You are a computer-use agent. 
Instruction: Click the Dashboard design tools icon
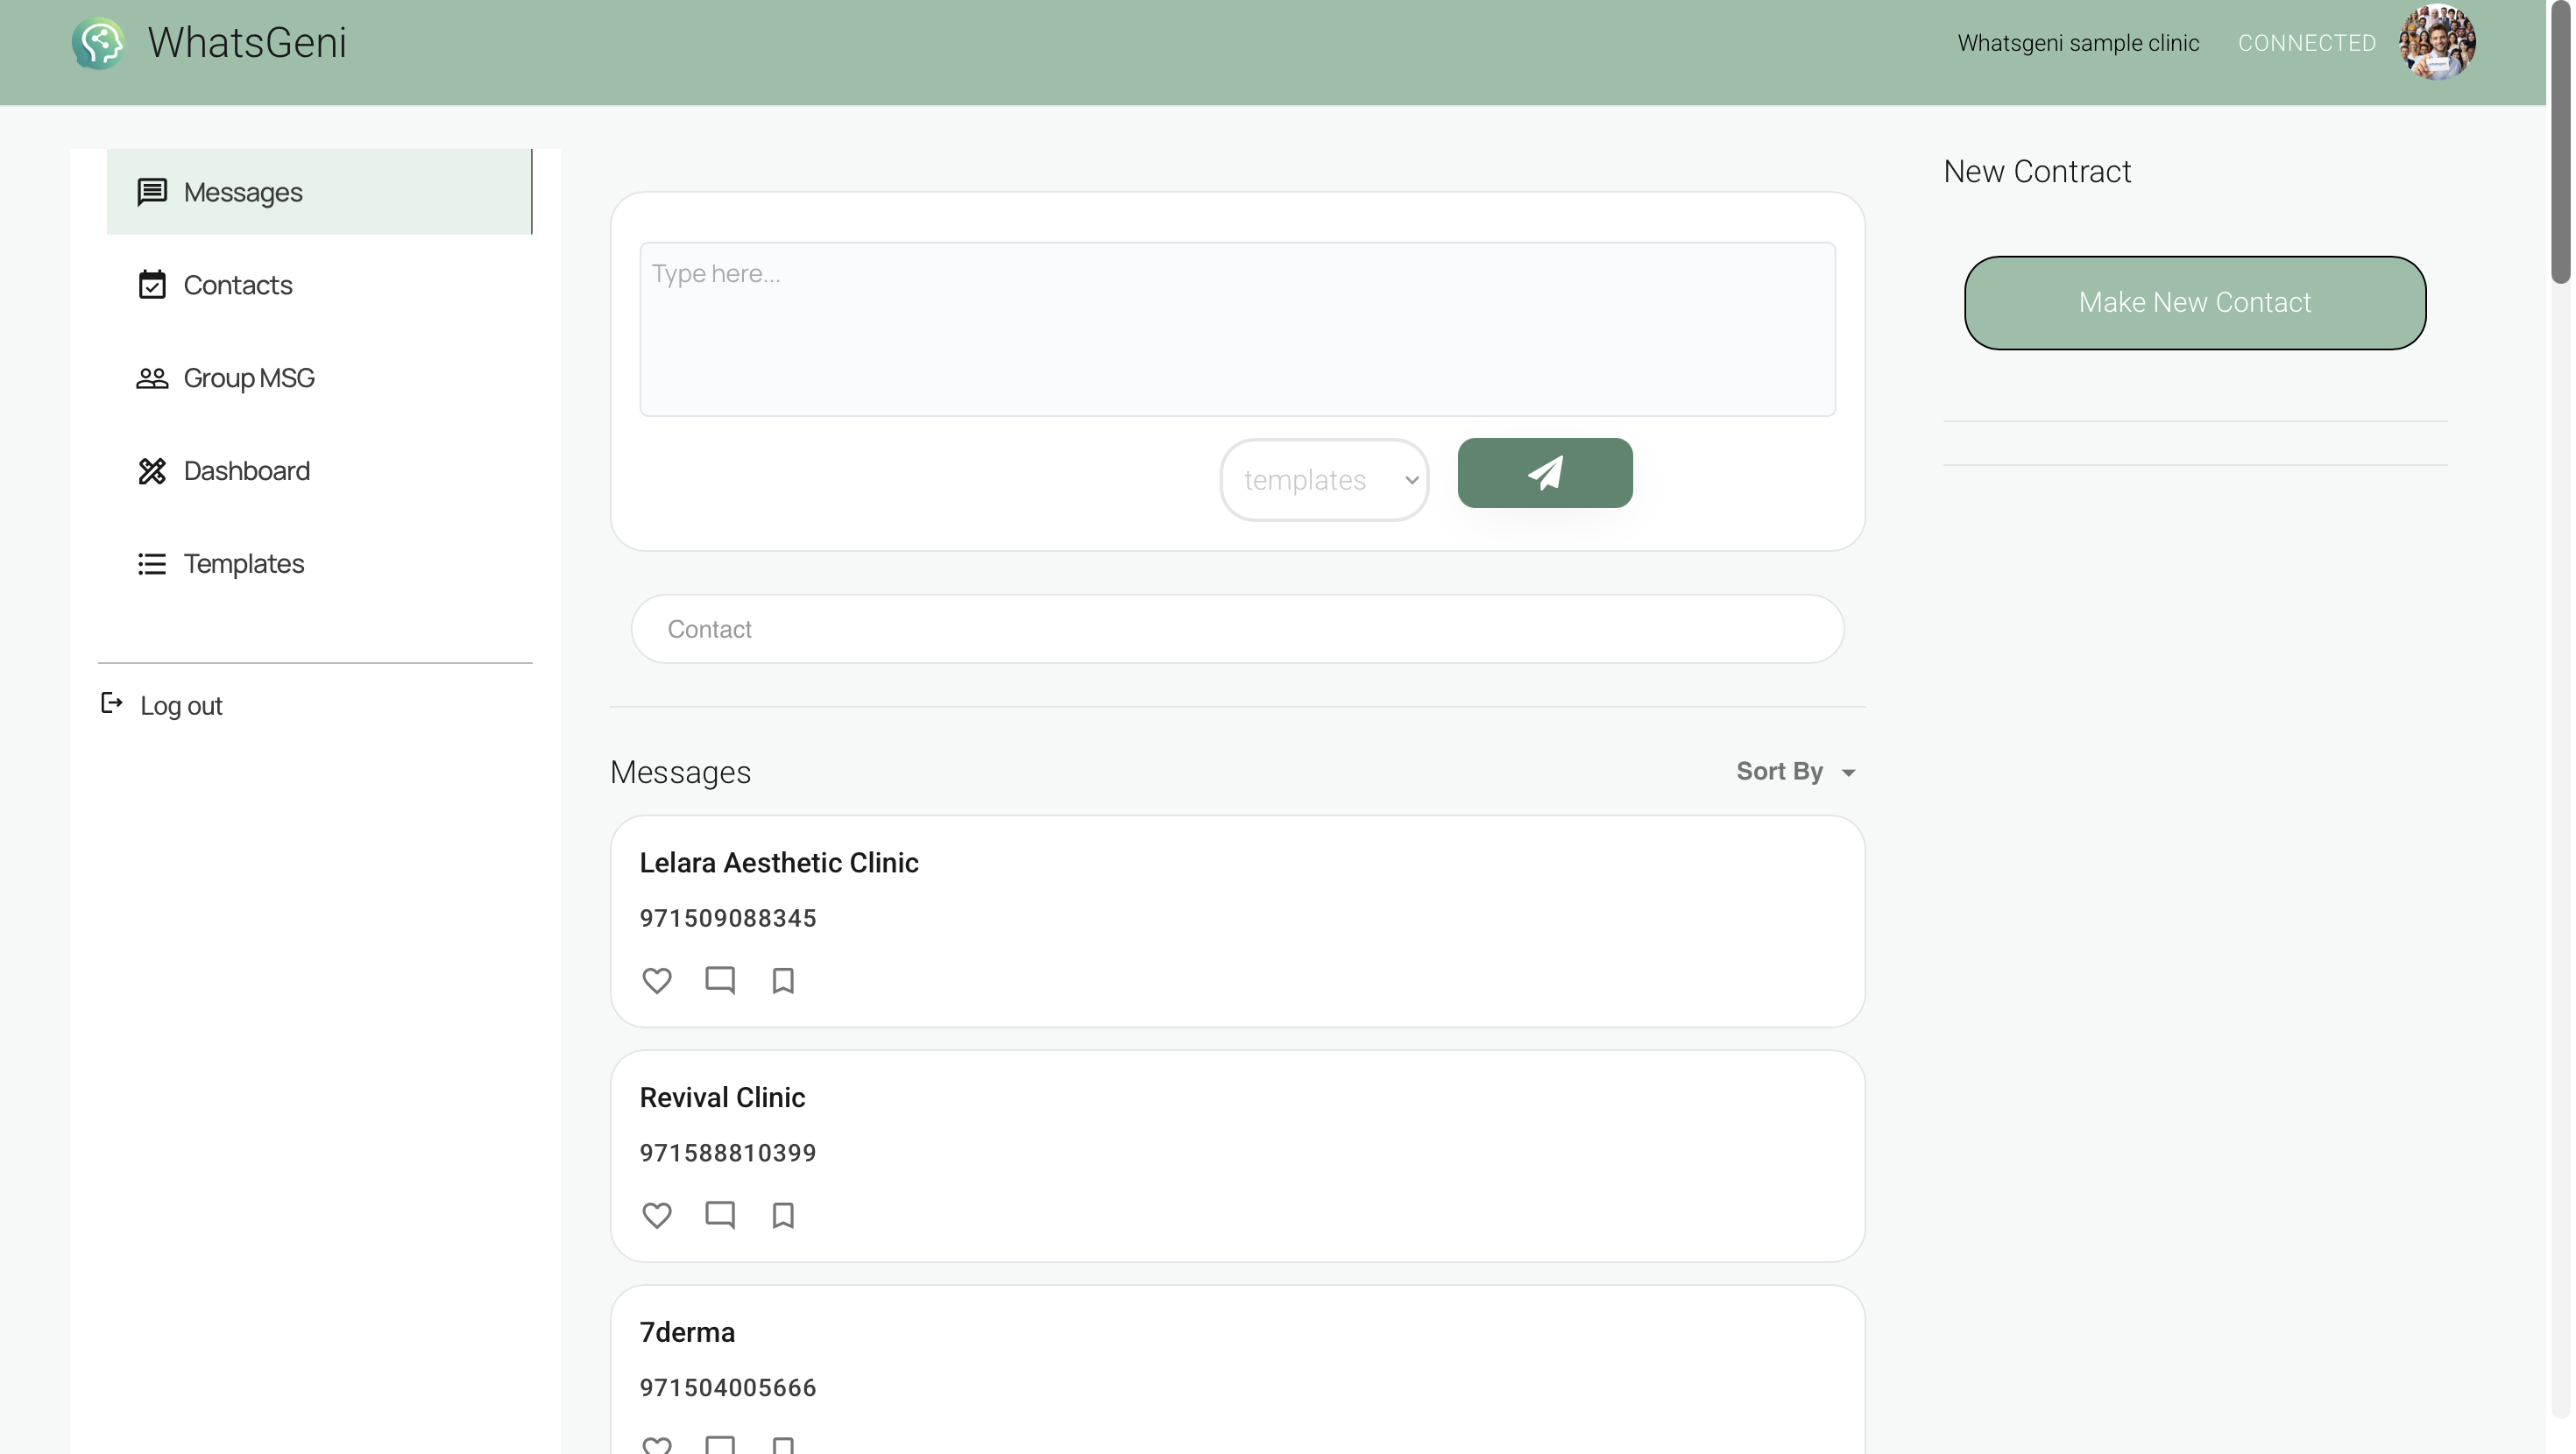tap(152, 471)
